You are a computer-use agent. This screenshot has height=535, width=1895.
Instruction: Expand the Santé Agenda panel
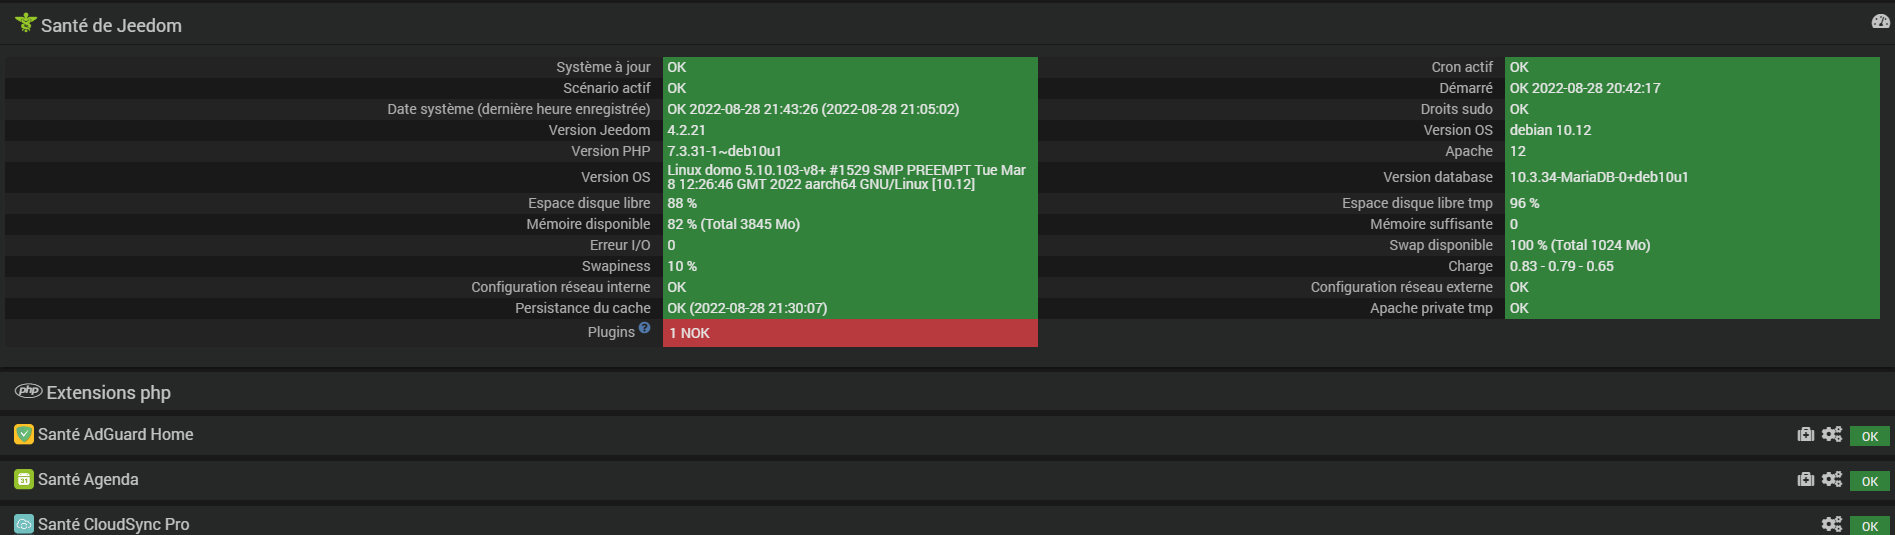click(88, 479)
